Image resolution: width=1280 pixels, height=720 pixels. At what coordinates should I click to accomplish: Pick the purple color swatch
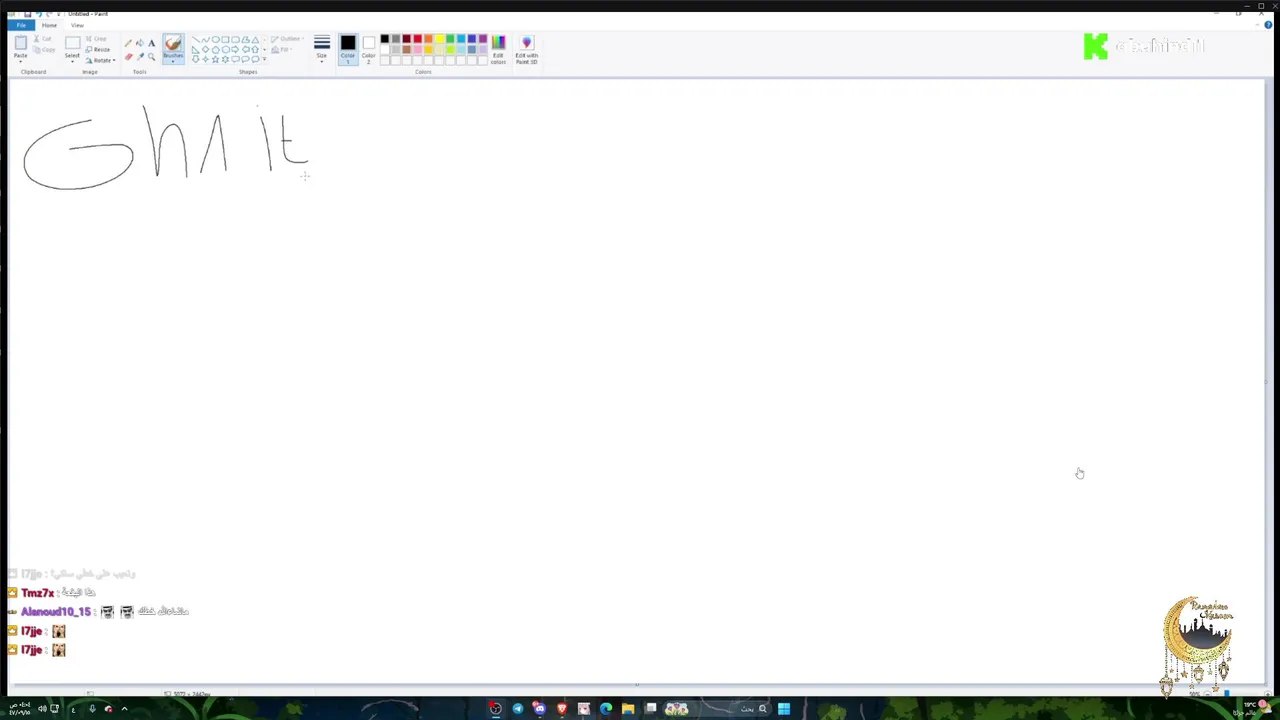click(x=483, y=38)
